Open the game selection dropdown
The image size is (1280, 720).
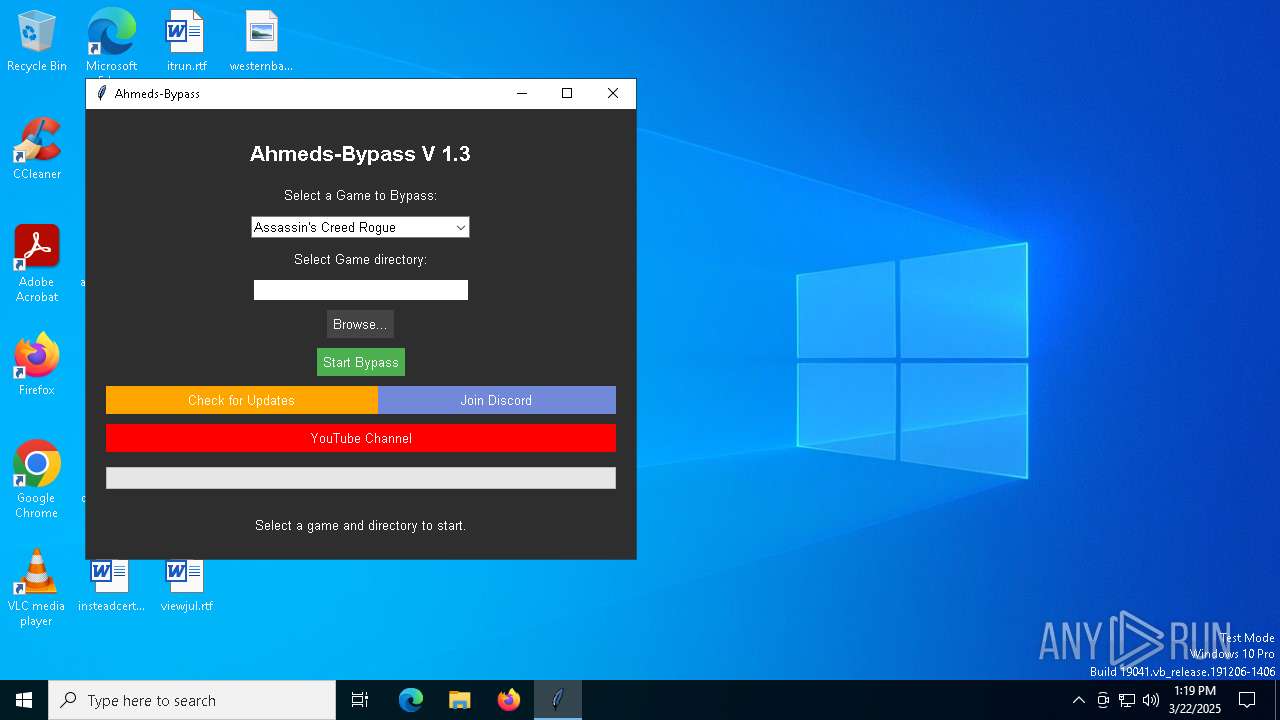click(360, 227)
